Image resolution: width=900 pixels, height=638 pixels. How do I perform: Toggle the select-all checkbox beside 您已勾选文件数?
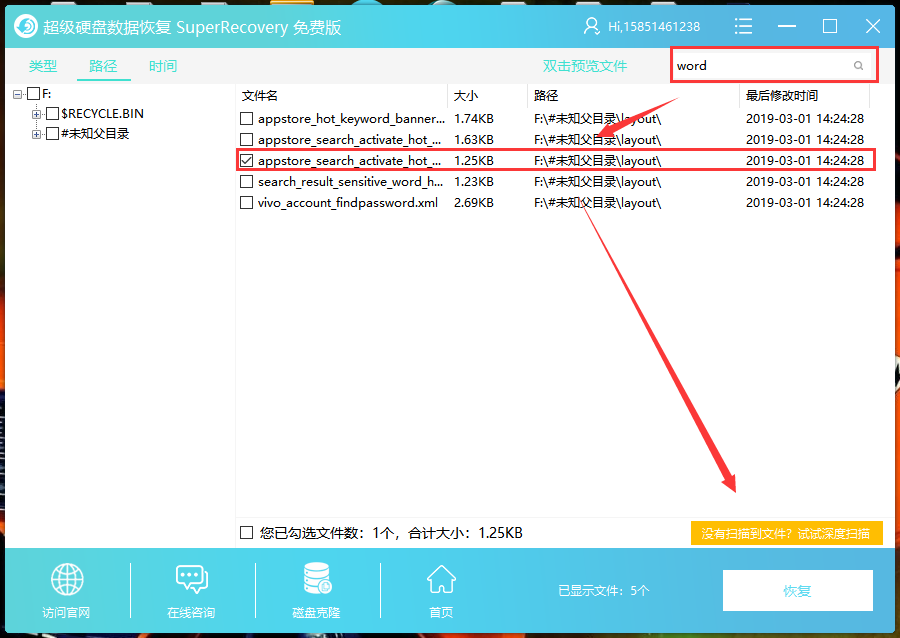coord(246,533)
